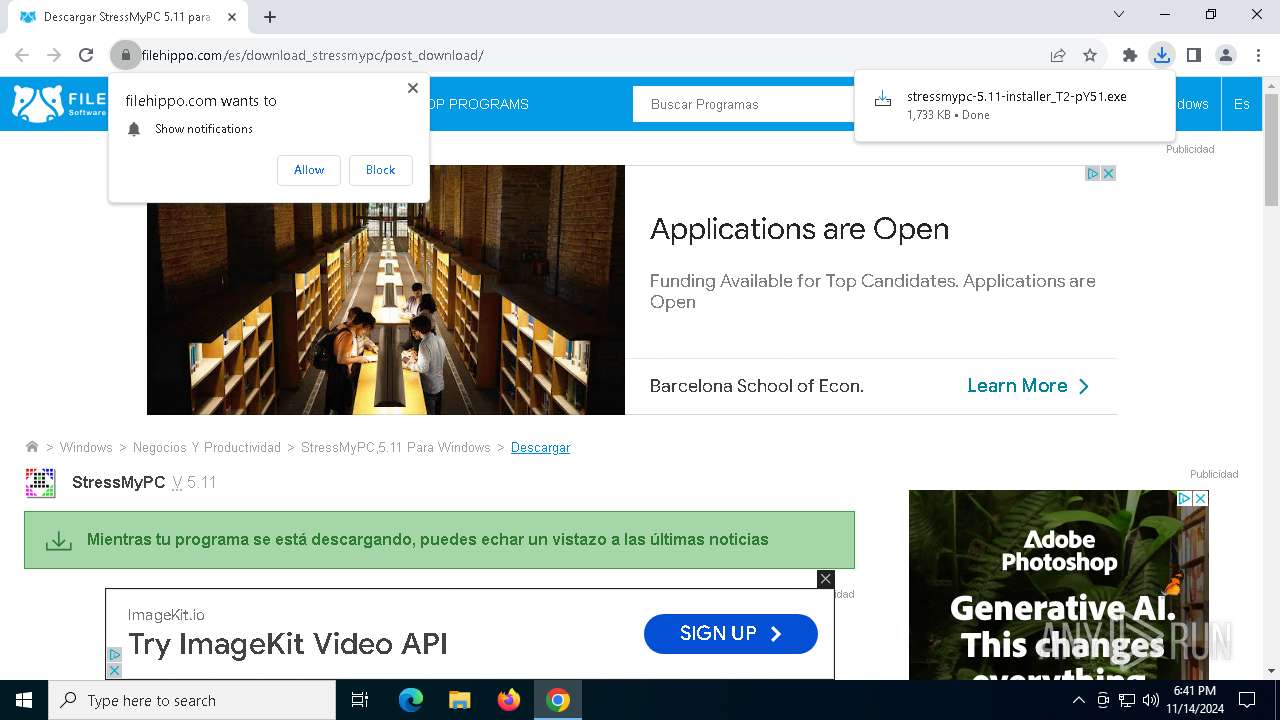1280x720 pixels.
Task: Click the forward navigation arrow
Action: 54,55
